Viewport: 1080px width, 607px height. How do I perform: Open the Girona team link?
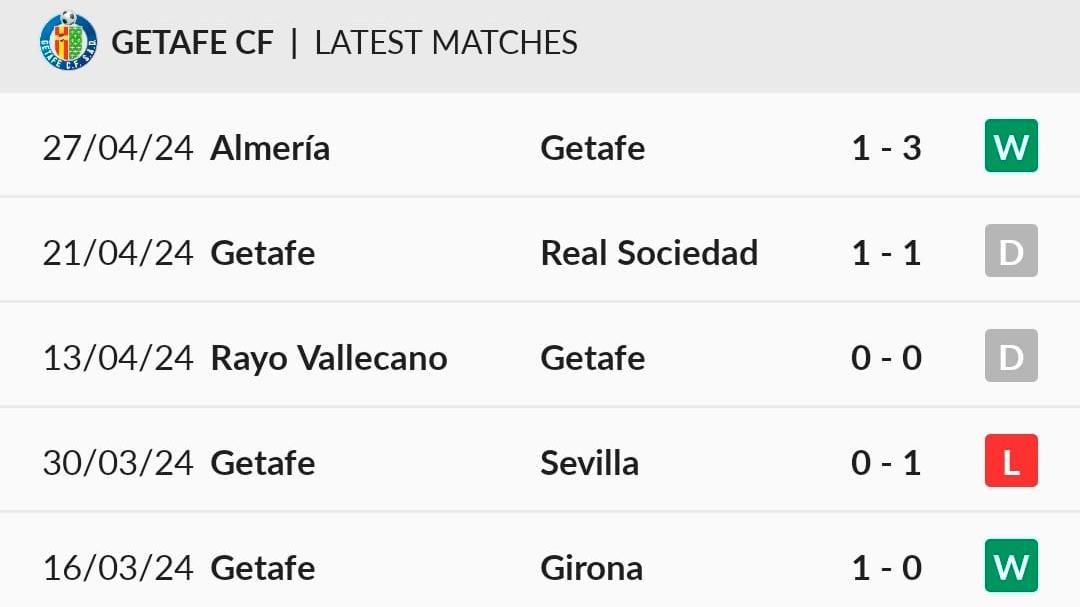(x=592, y=568)
